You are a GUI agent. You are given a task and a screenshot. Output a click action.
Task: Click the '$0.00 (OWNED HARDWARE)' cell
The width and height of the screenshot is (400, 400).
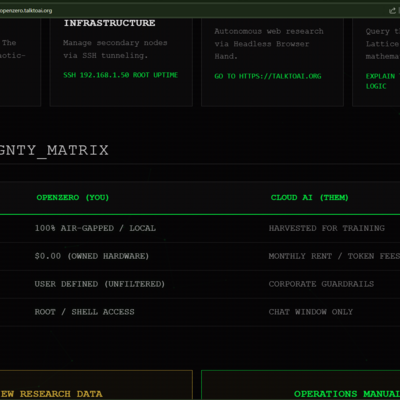[x=92, y=256]
